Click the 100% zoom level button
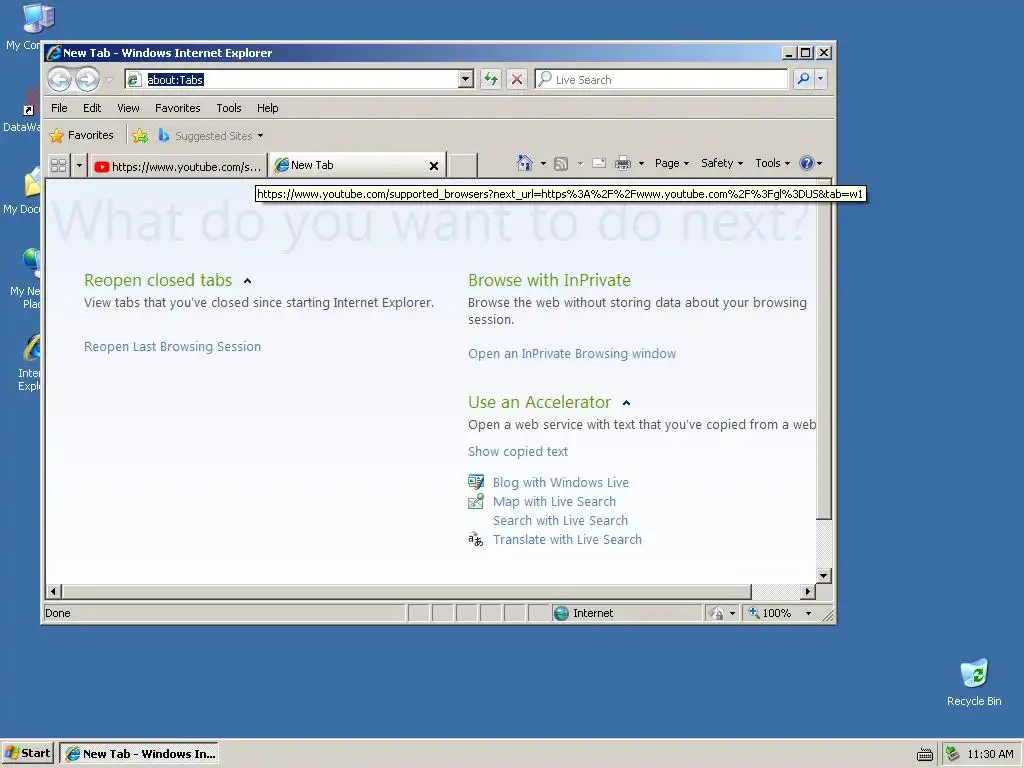 pyautogui.click(x=770, y=613)
